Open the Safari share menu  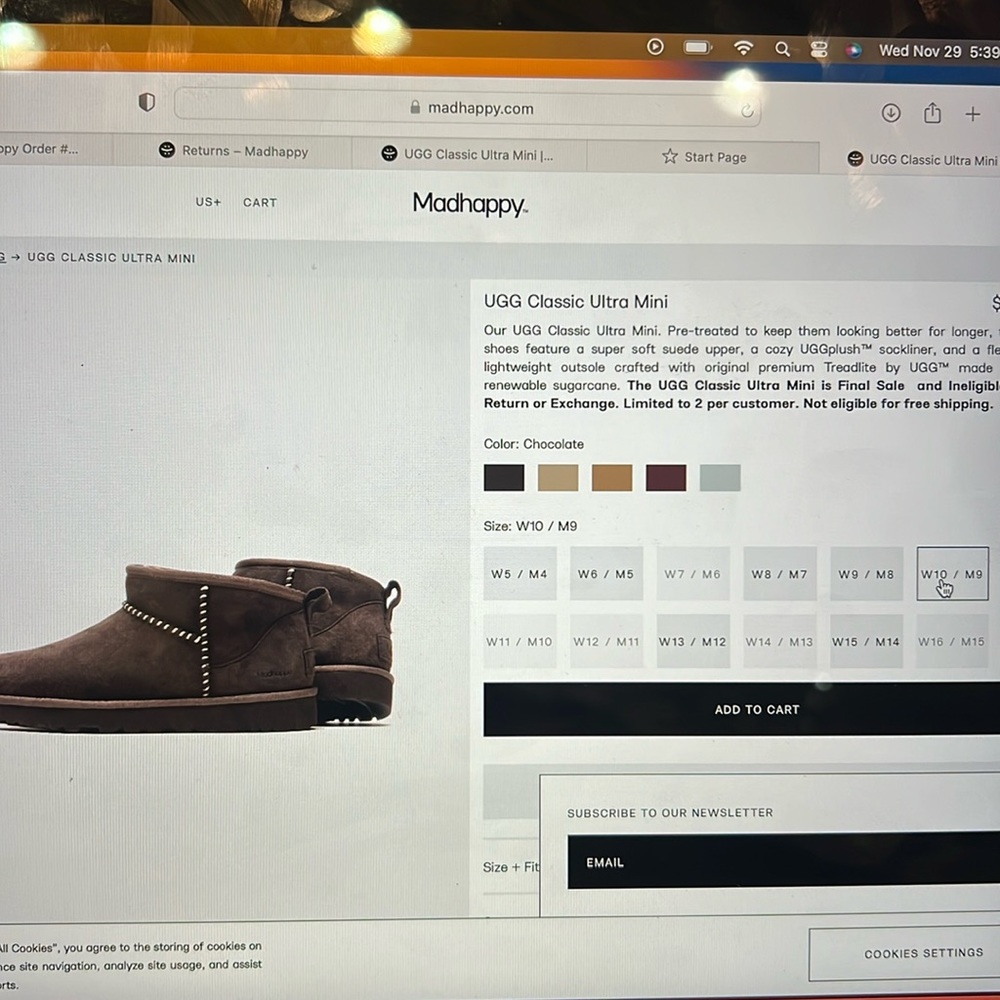point(932,113)
